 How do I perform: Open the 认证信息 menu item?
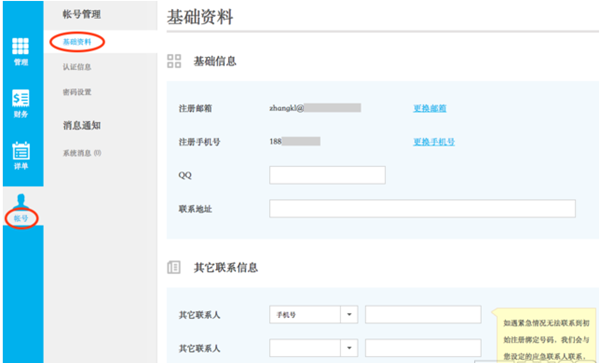click(77, 67)
